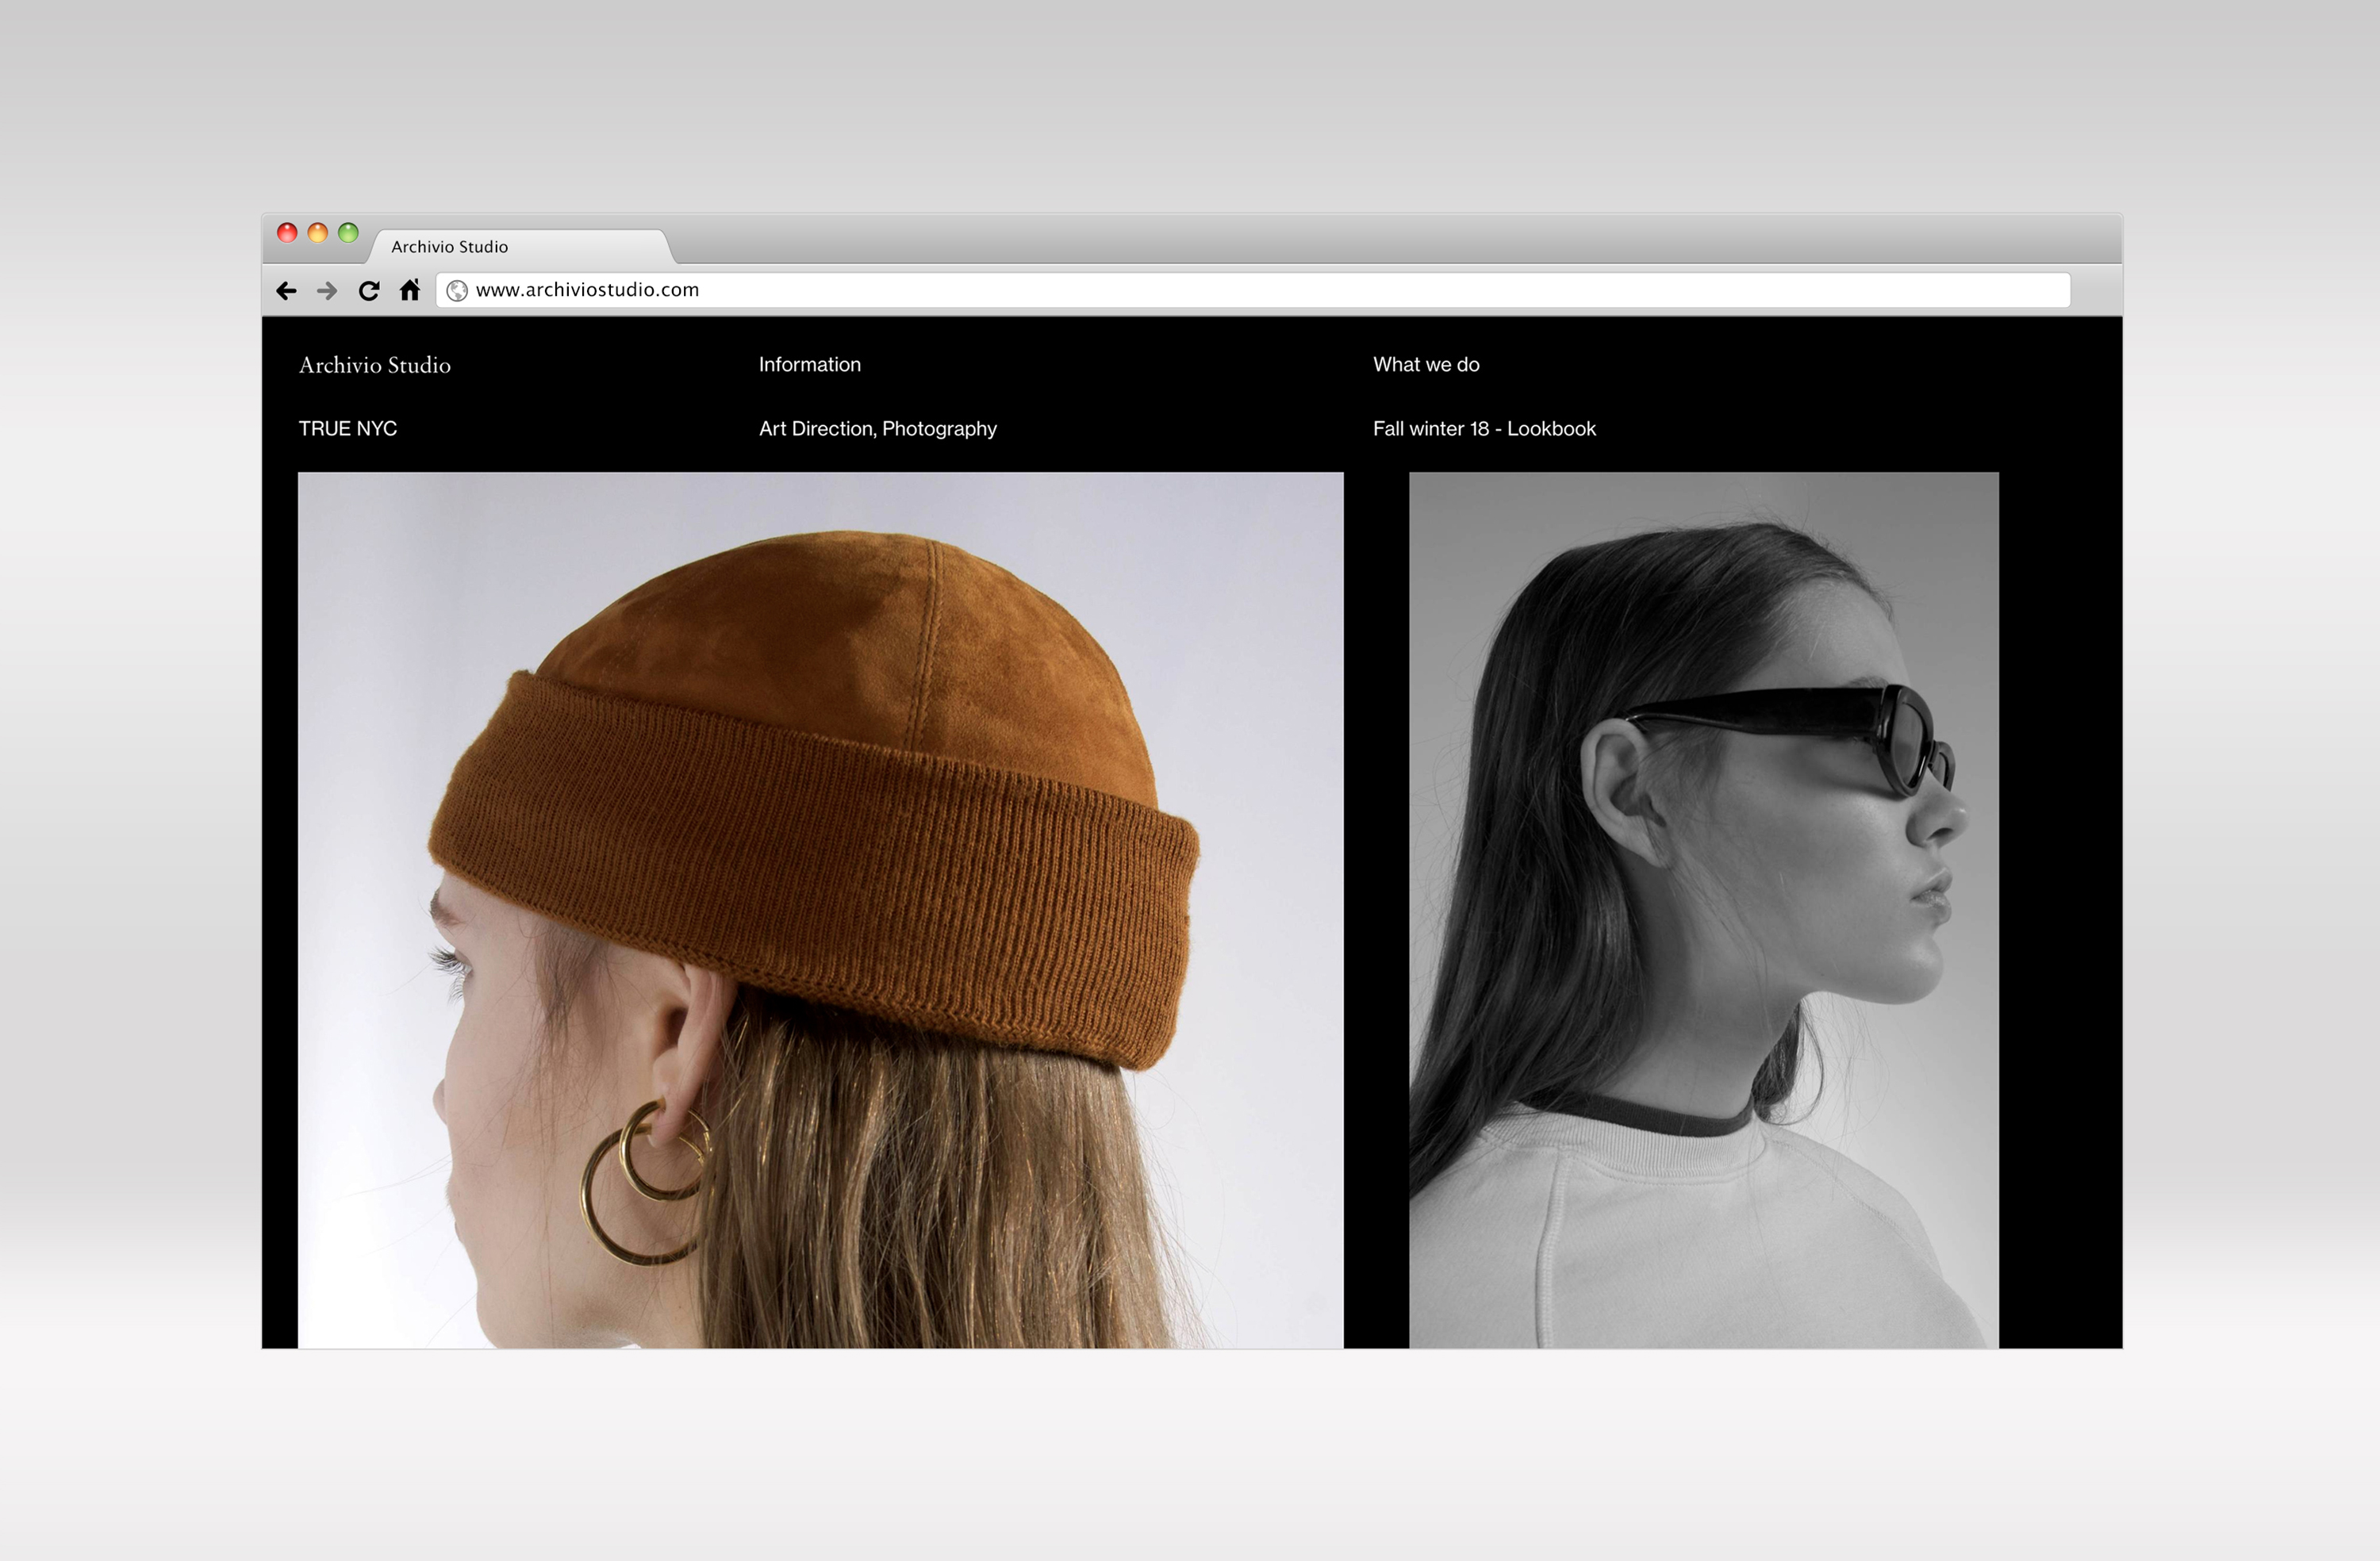Click Art Direction, Photography text

[x=877, y=429]
